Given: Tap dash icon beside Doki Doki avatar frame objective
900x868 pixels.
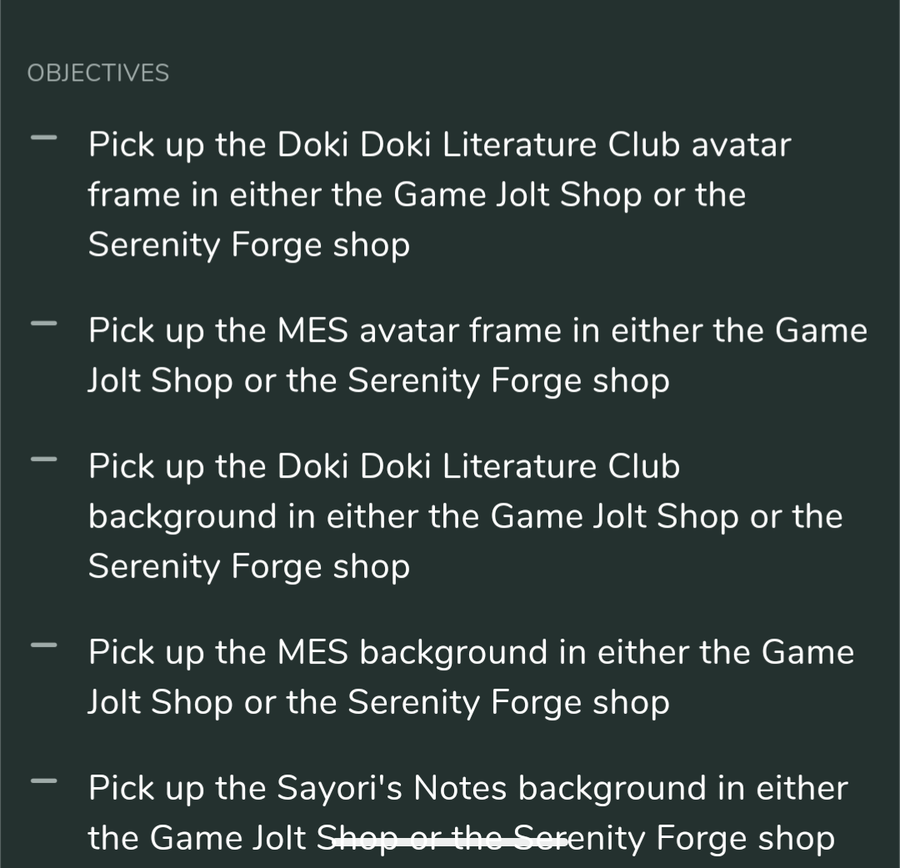Looking at the screenshot, I should tap(44, 138).
